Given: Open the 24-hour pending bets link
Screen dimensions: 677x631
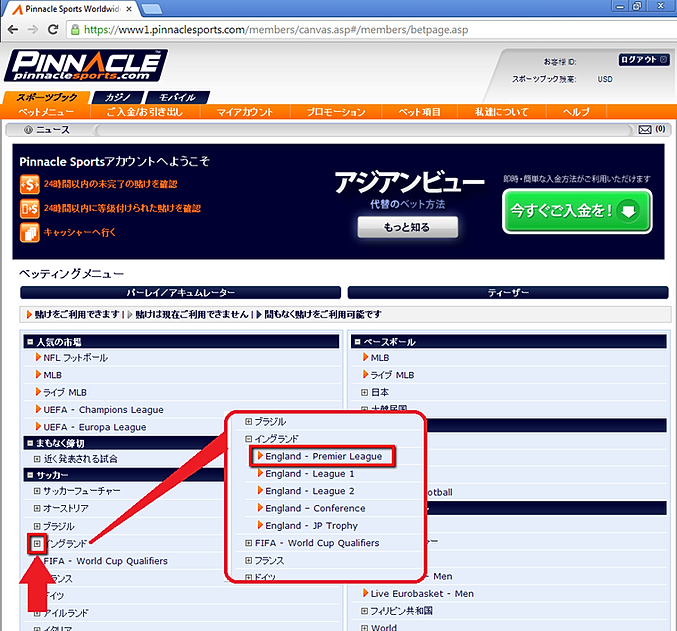Looking at the screenshot, I should coord(111,184).
